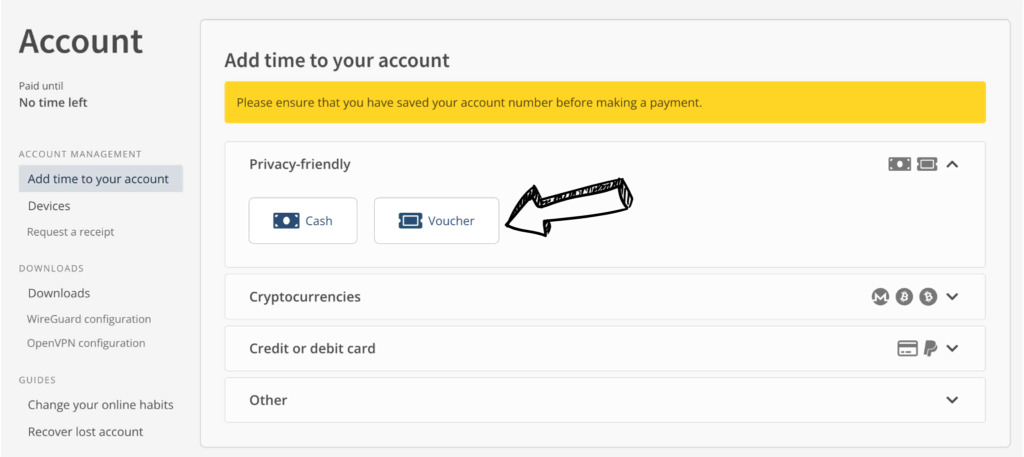This screenshot has width=1024, height=457.
Task: Click the Monero icon in Cryptocurrencies row
Action: tap(881, 297)
